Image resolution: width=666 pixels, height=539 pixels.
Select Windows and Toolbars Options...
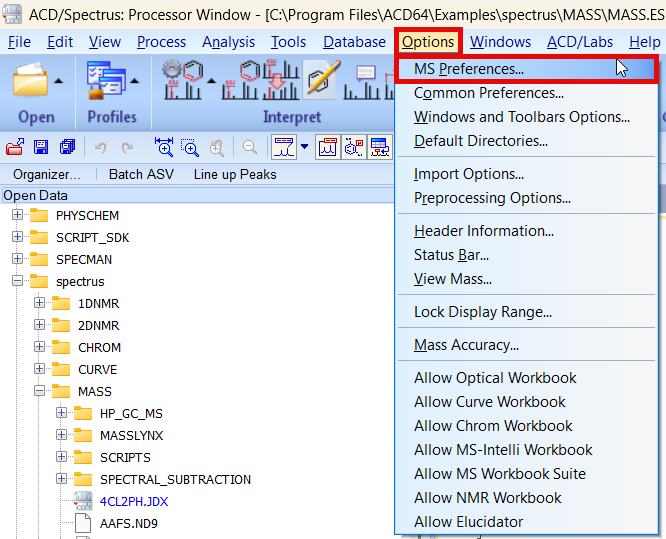coord(527,117)
